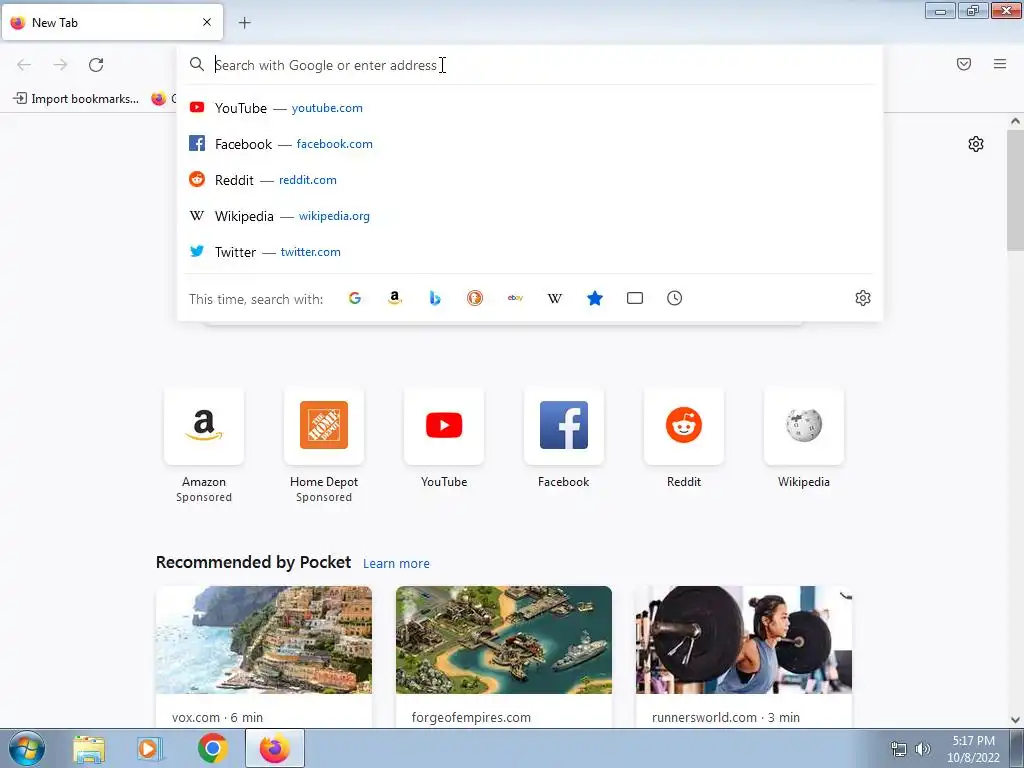Image resolution: width=1024 pixels, height=768 pixels.
Task: Open the Firefox hamburger menu
Action: [x=1000, y=64]
